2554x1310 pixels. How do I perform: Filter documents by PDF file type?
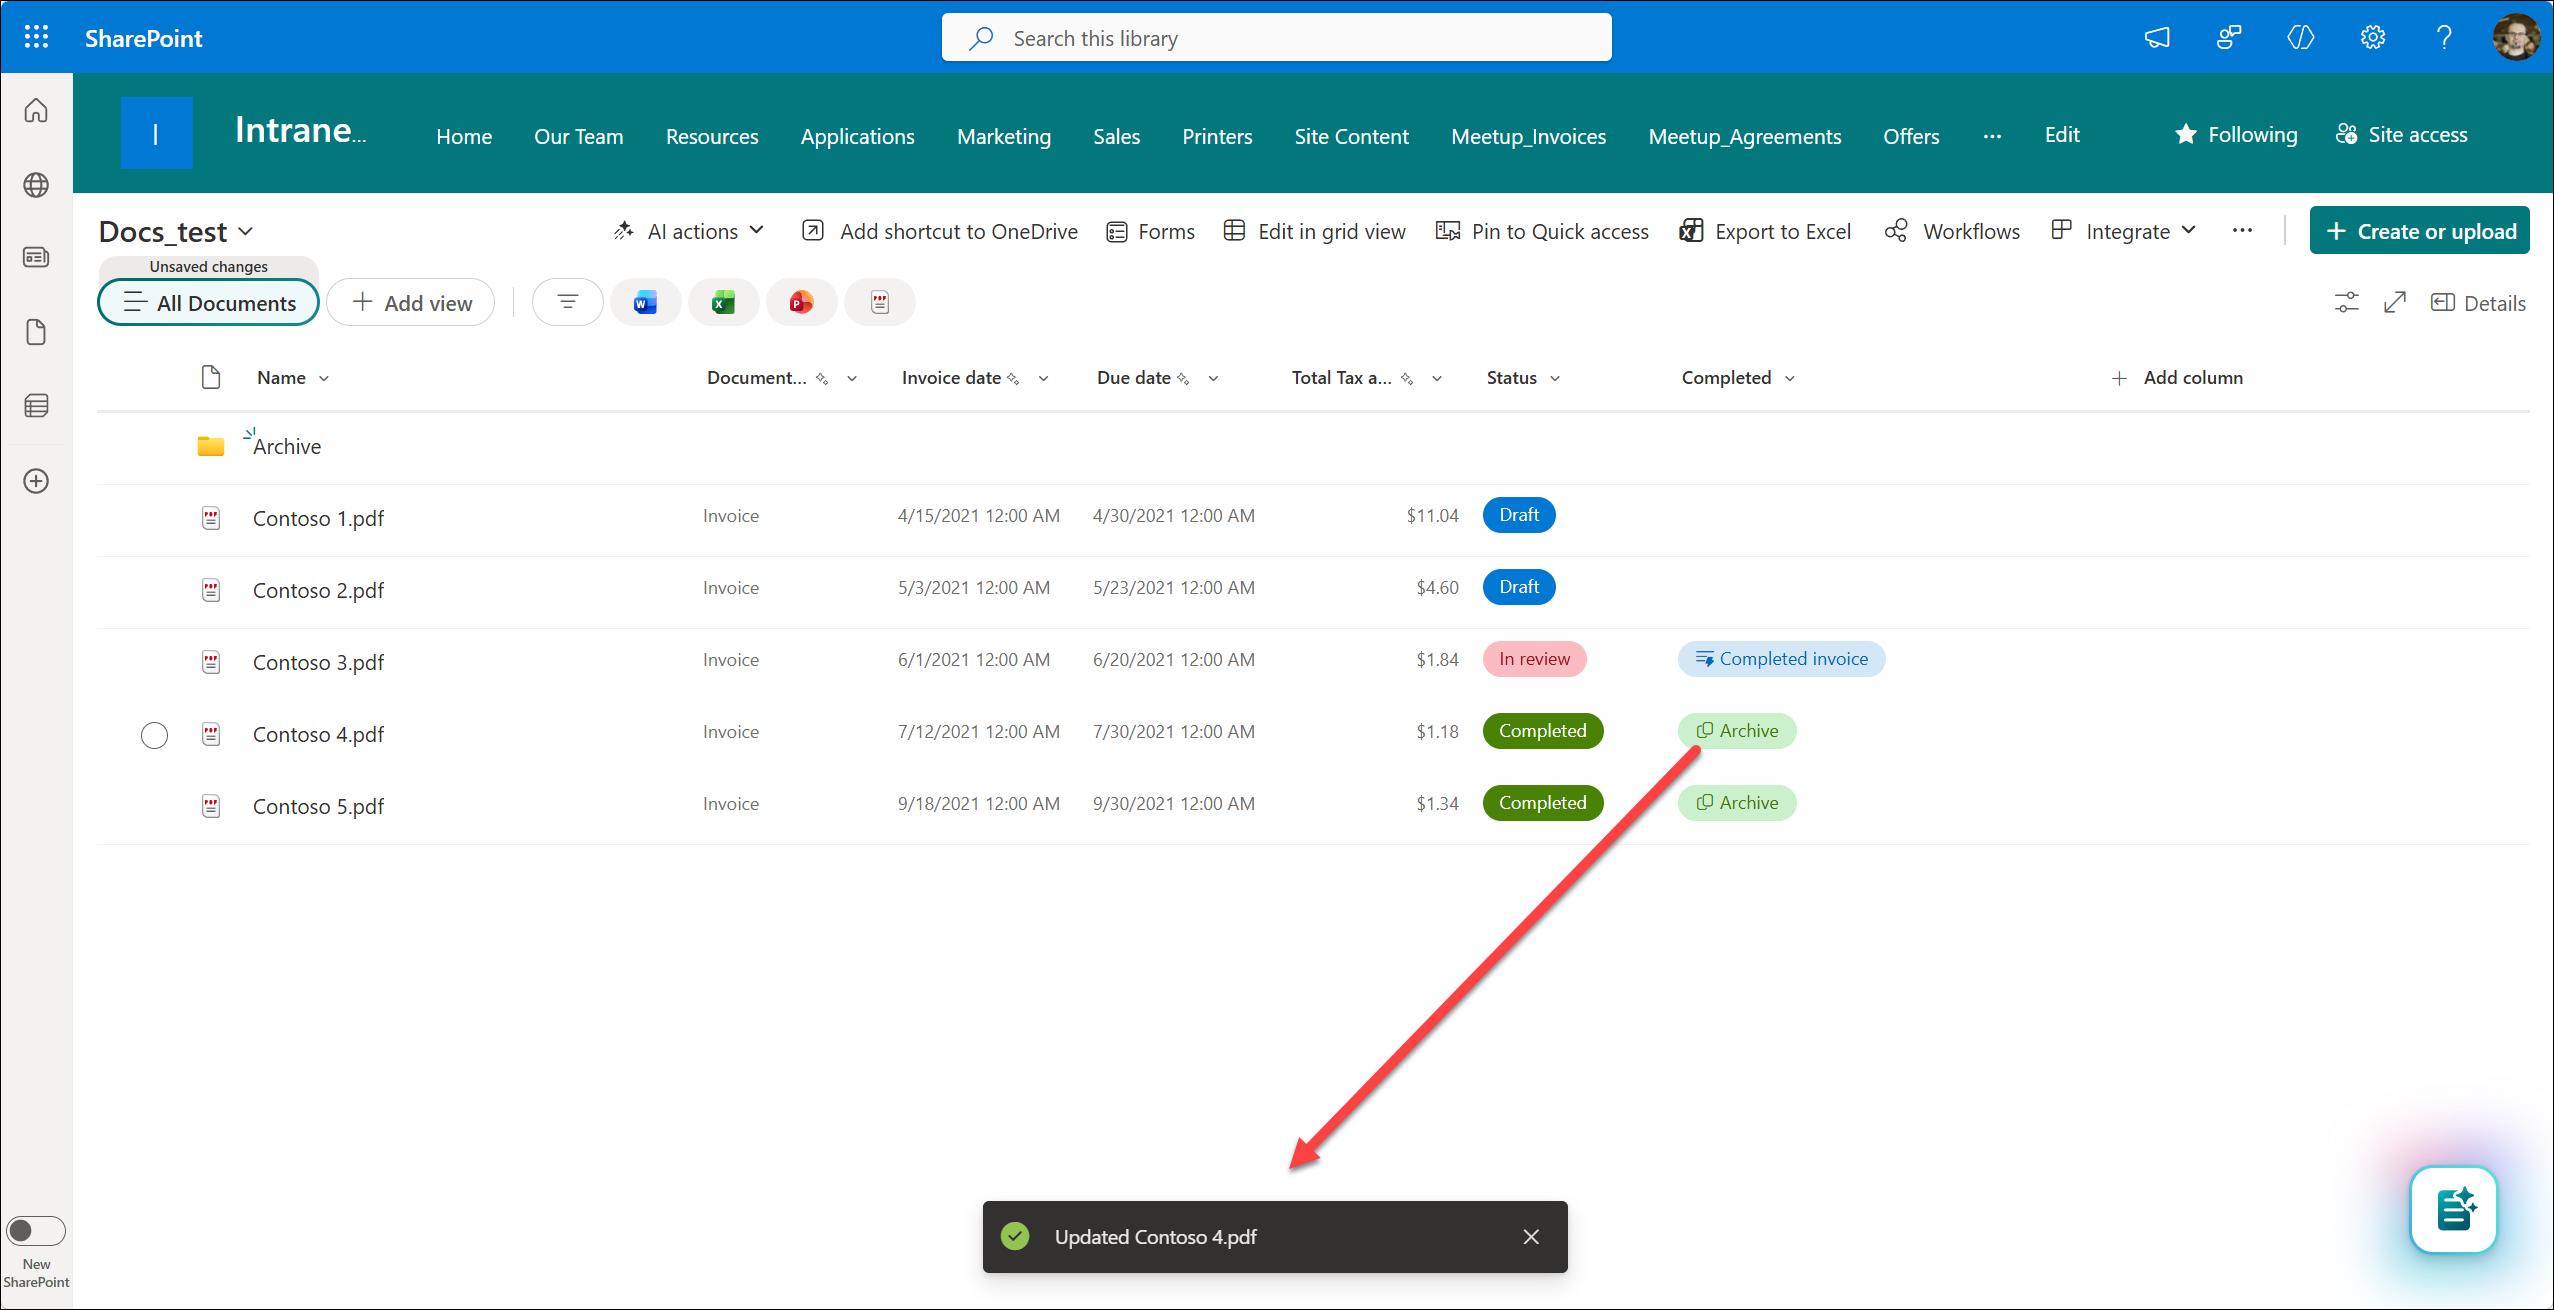[879, 302]
